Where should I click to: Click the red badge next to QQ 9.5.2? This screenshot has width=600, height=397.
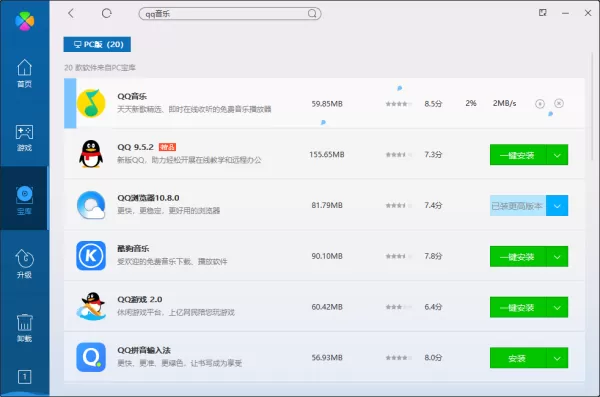coord(167,147)
